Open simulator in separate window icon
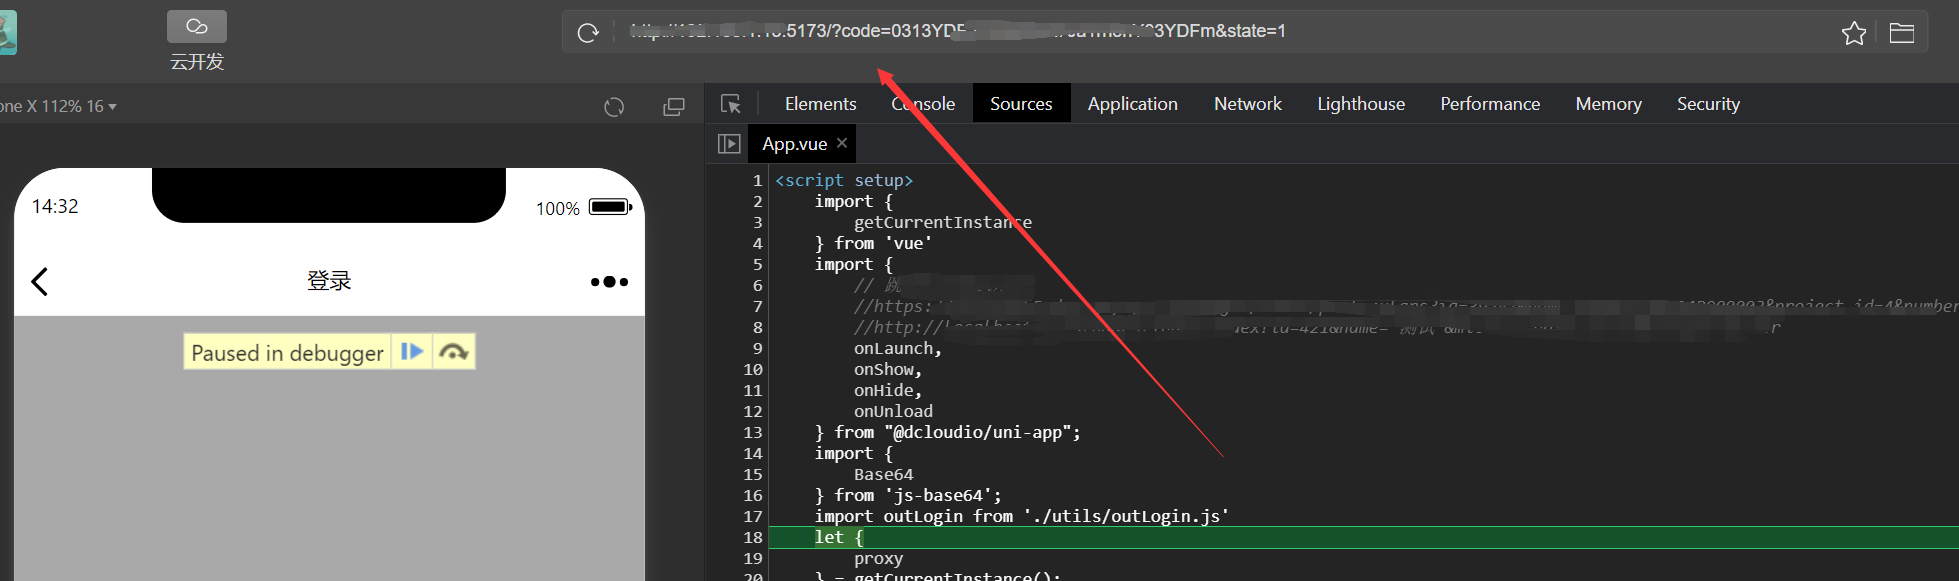Image resolution: width=1959 pixels, height=581 pixels. [674, 107]
